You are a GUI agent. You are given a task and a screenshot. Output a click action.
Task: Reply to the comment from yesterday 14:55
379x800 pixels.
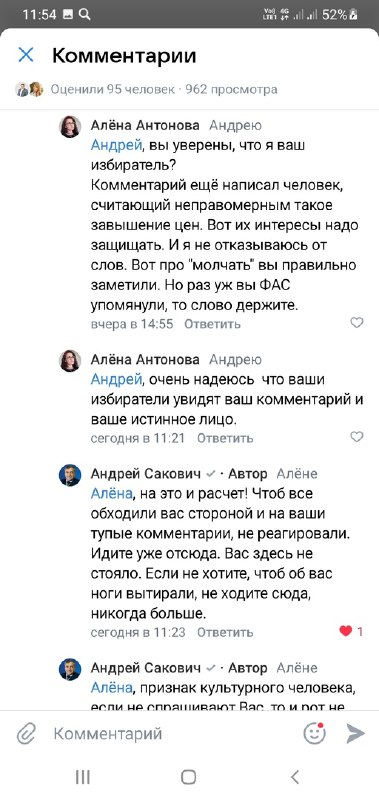click(212, 324)
